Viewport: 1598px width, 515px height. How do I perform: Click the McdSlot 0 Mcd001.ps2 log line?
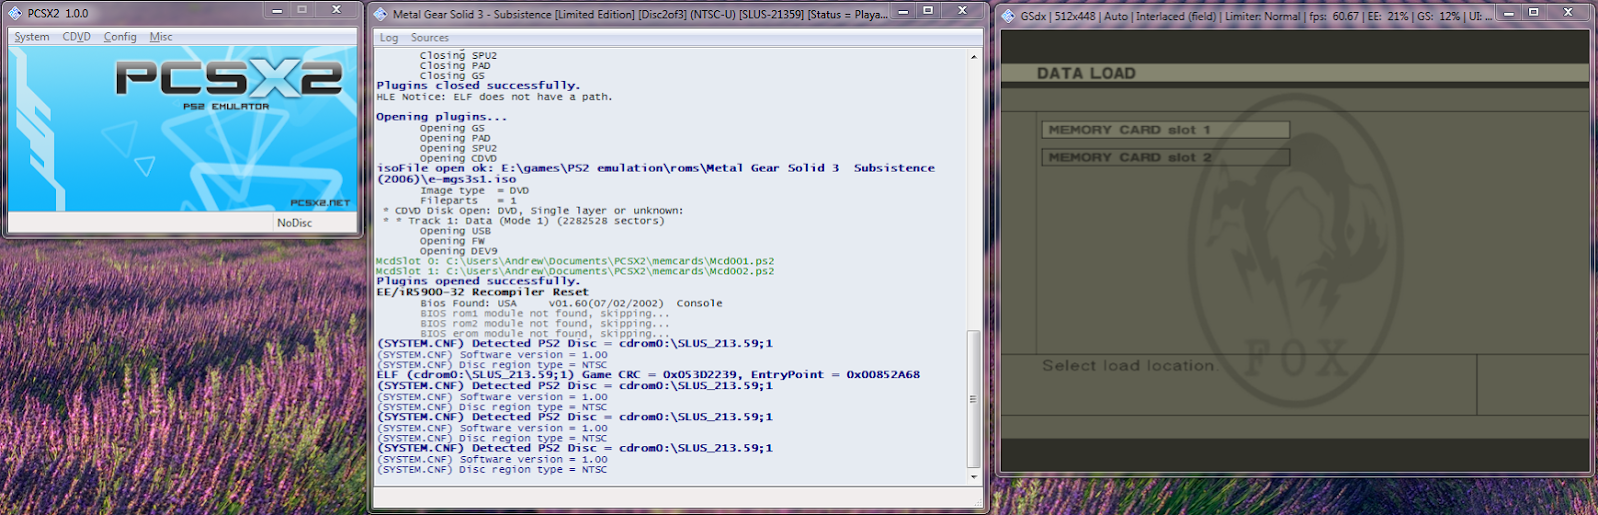[x=575, y=261]
